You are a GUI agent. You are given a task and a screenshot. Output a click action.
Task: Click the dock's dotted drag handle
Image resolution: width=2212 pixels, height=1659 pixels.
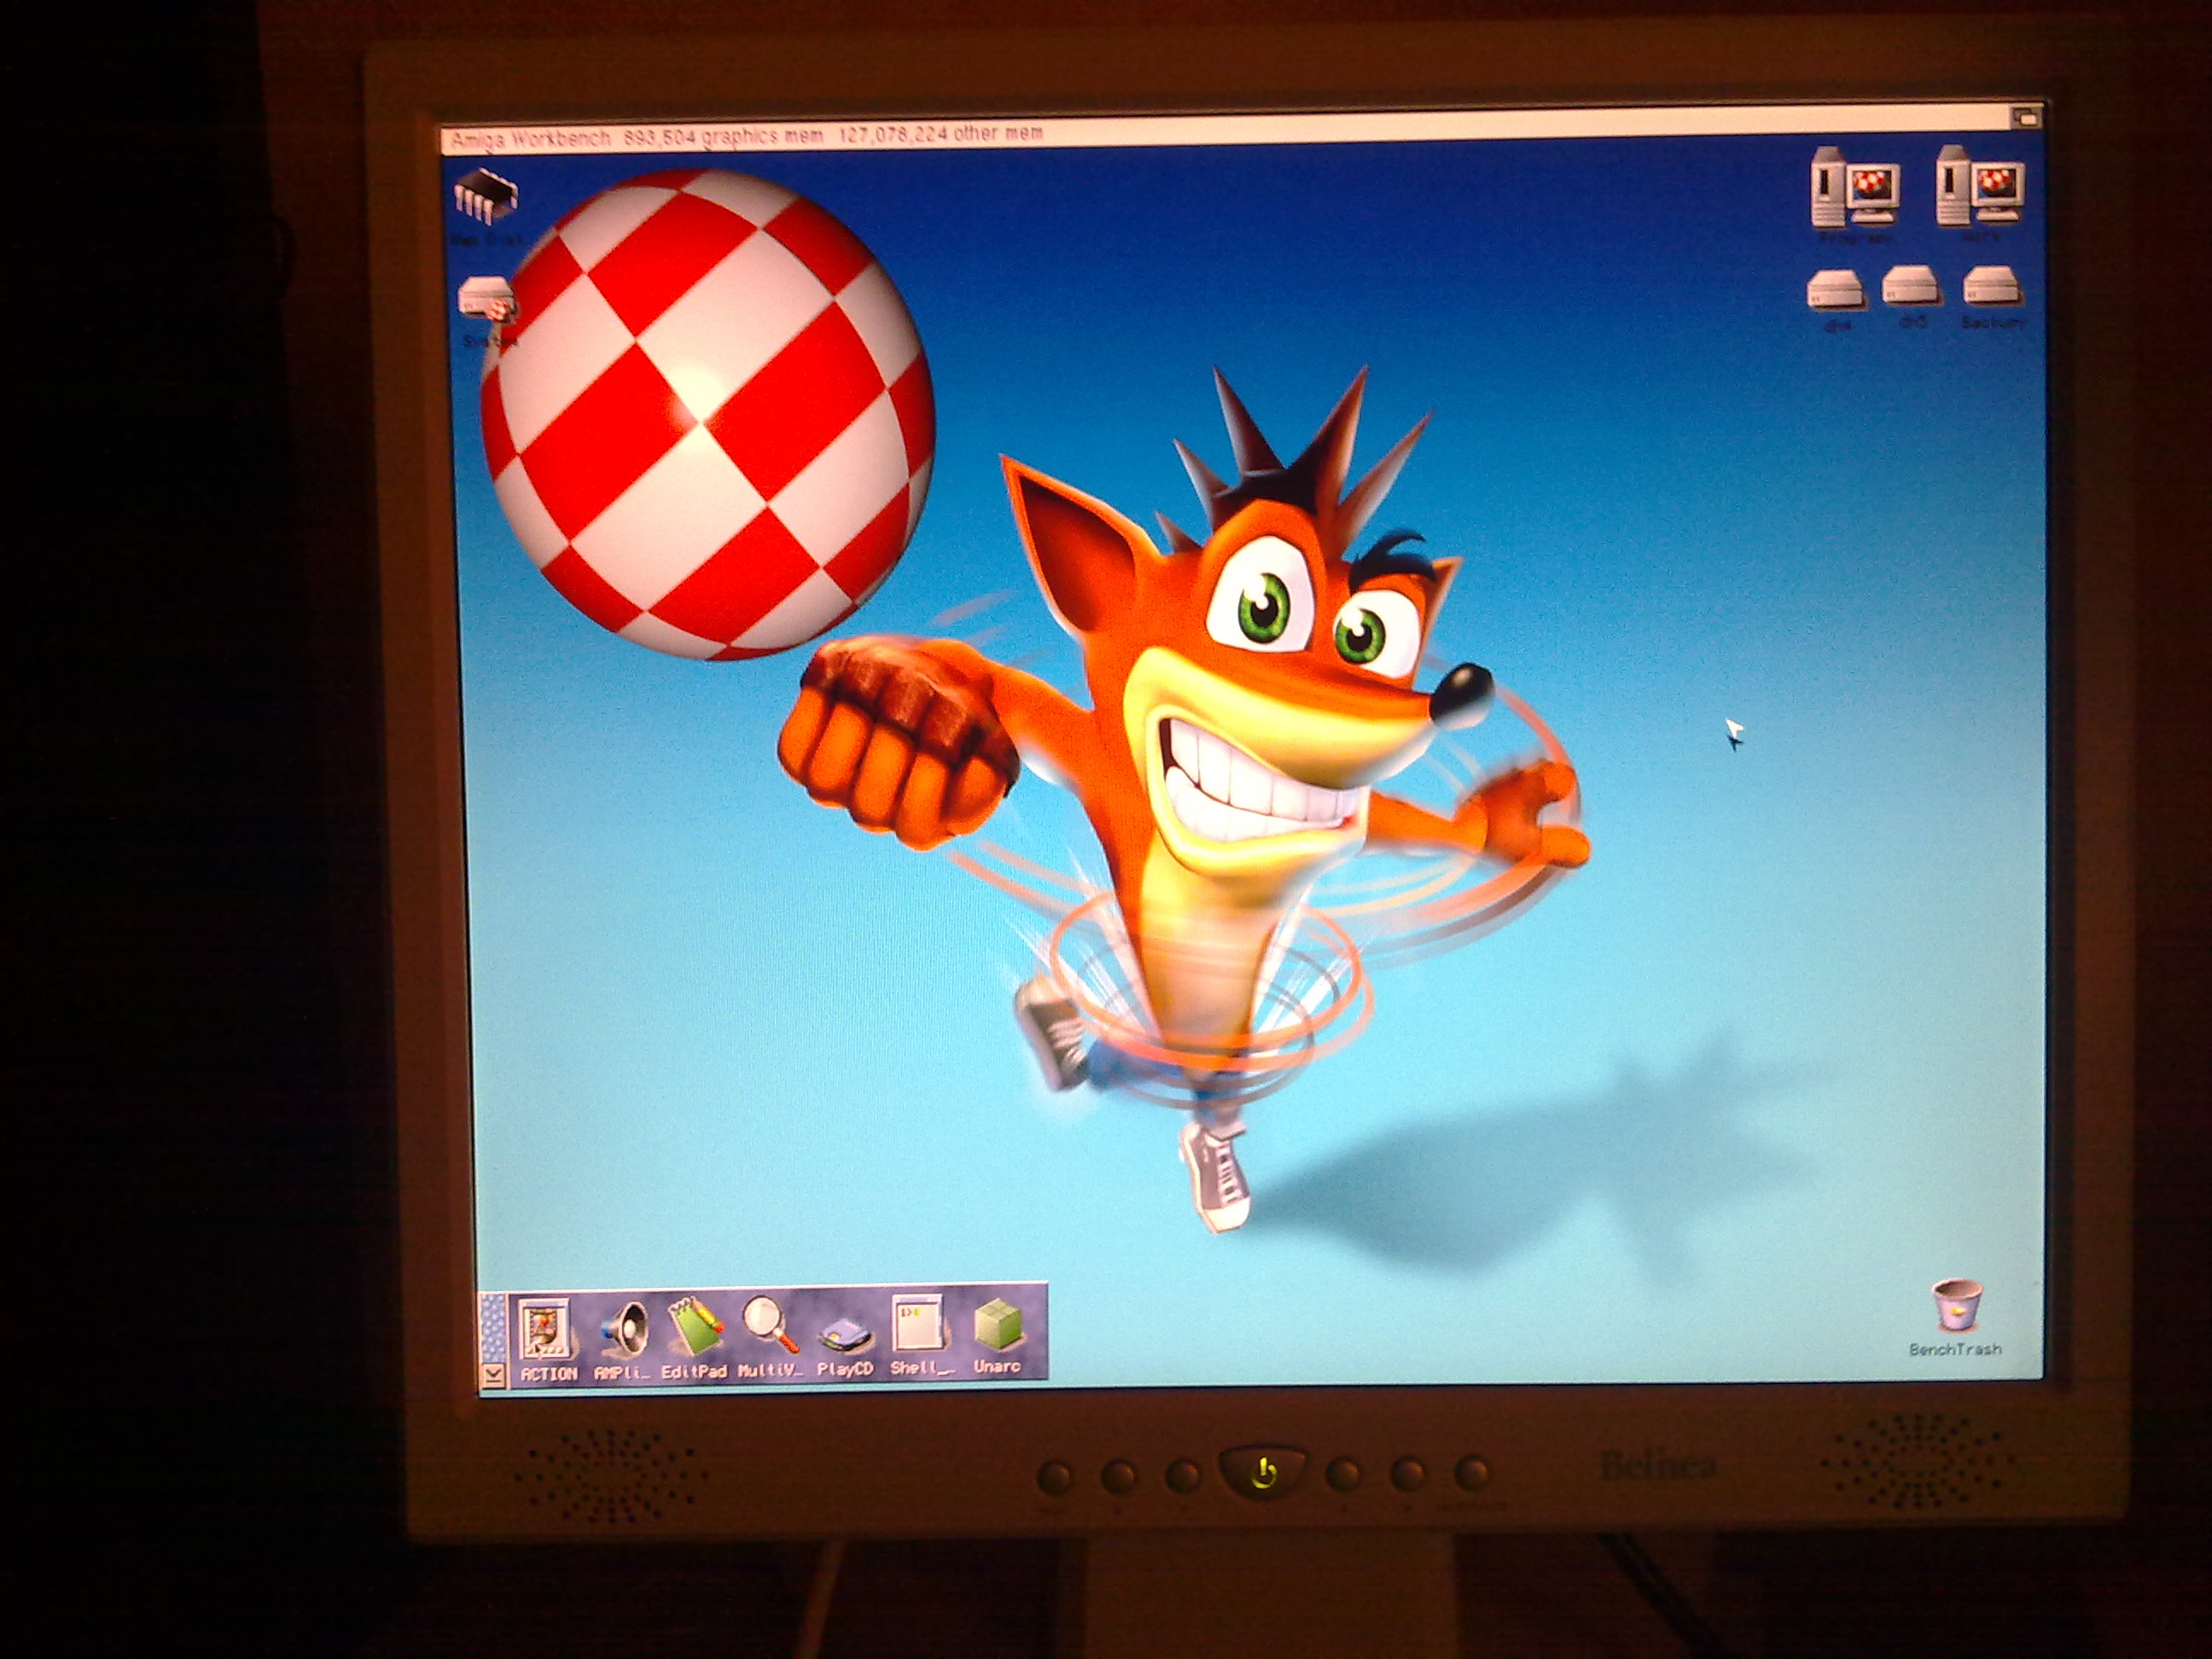(492, 1328)
